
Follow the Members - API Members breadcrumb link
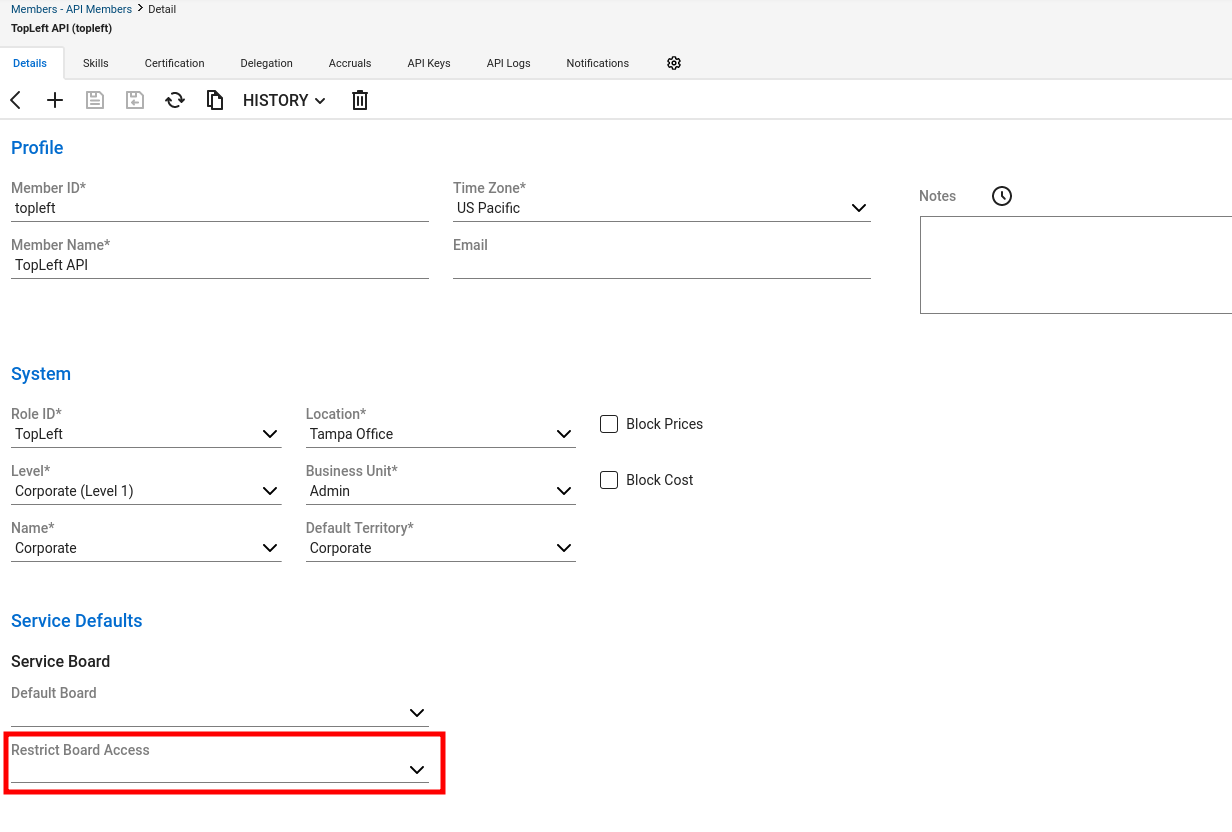pyautogui.click(x=71, y=9)
